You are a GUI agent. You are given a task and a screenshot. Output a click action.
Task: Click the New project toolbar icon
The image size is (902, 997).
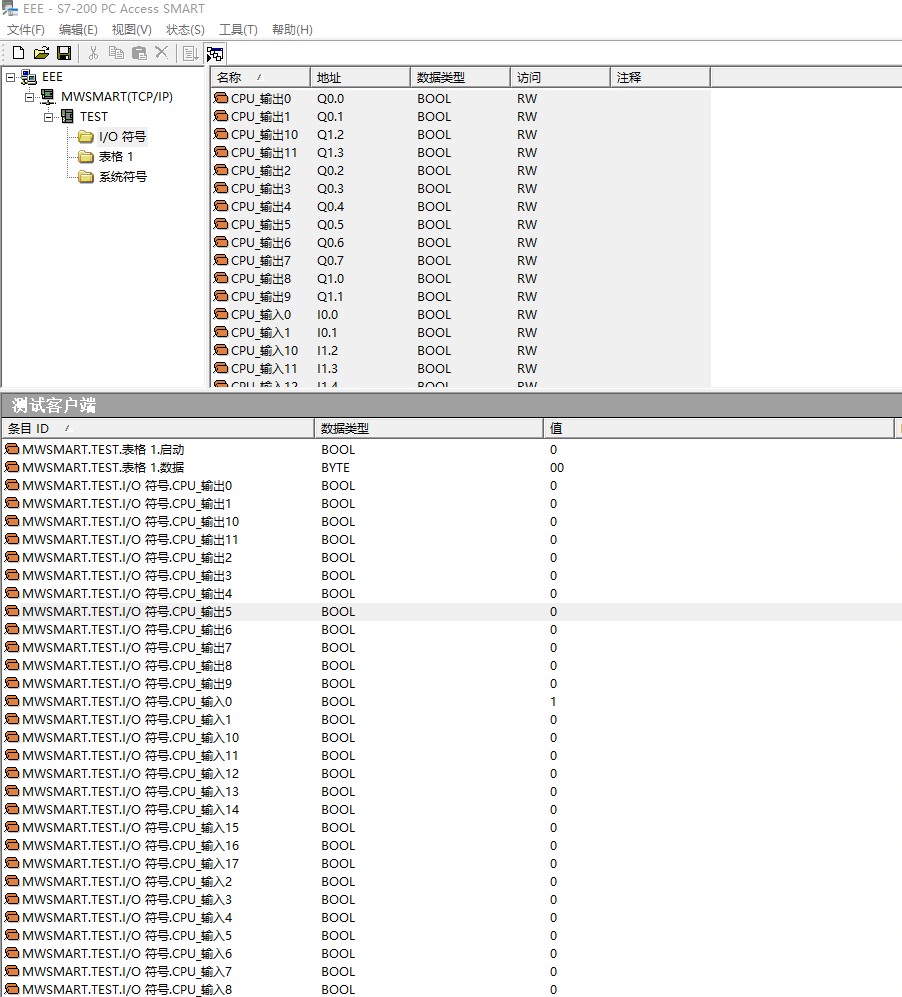pos(18,53)
